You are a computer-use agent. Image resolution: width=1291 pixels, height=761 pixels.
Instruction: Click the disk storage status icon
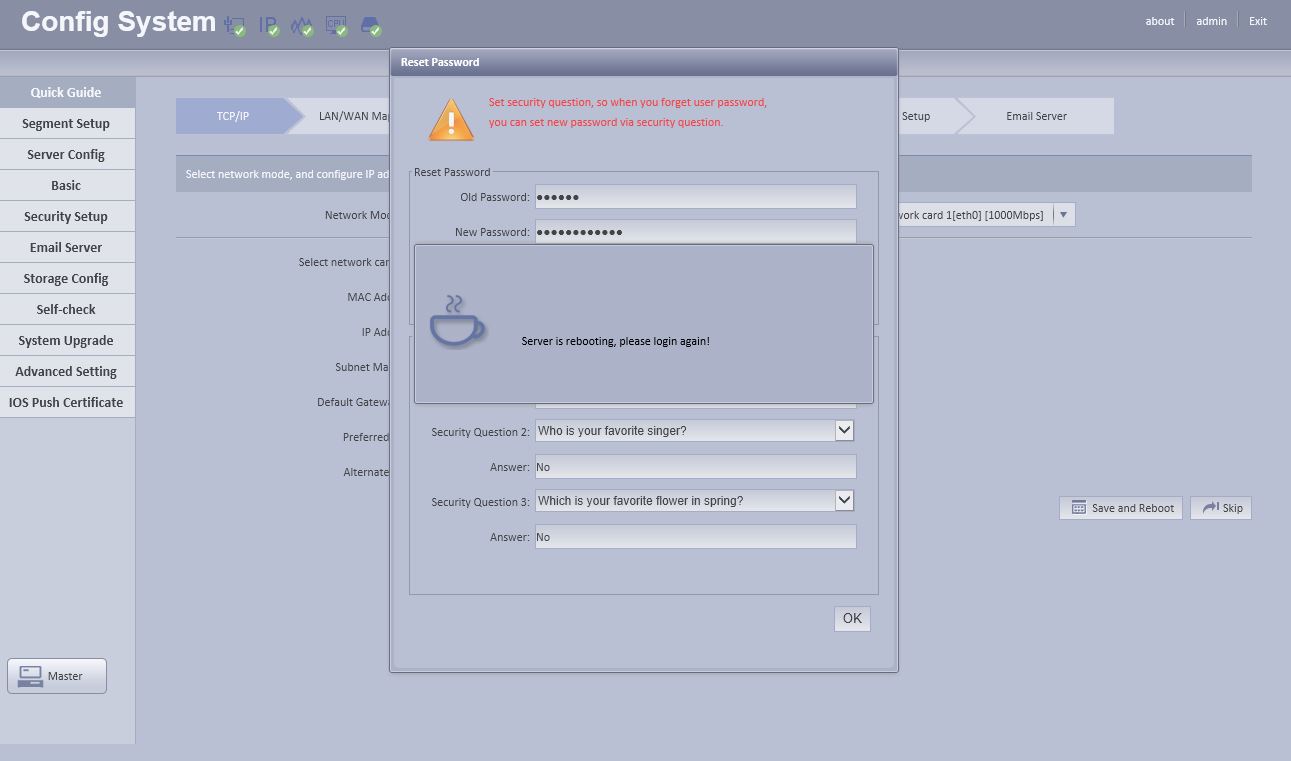370,26
